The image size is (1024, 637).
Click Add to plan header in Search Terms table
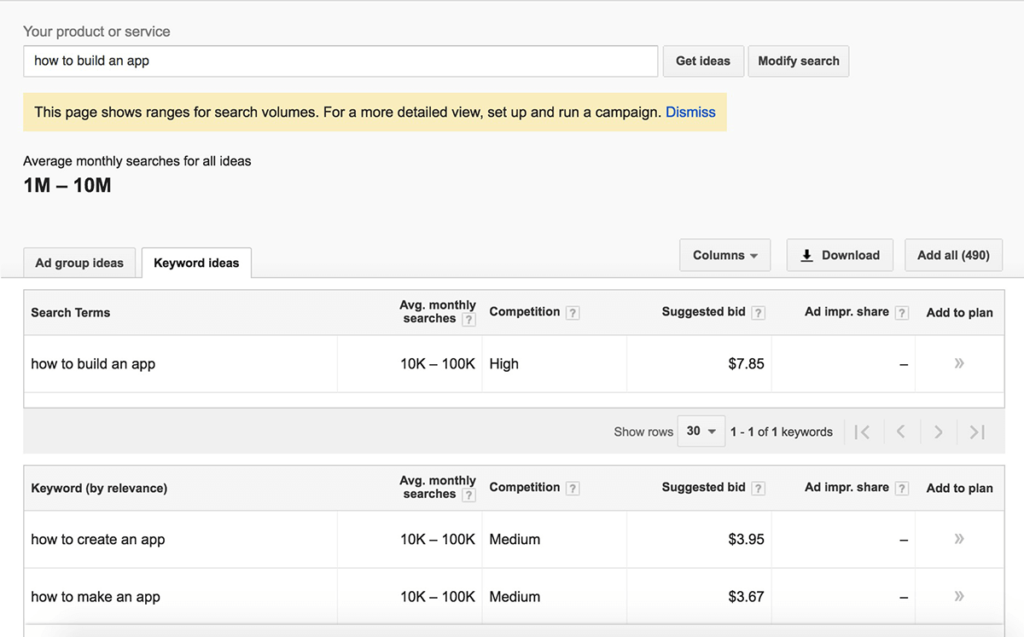(x=959, y=312)
